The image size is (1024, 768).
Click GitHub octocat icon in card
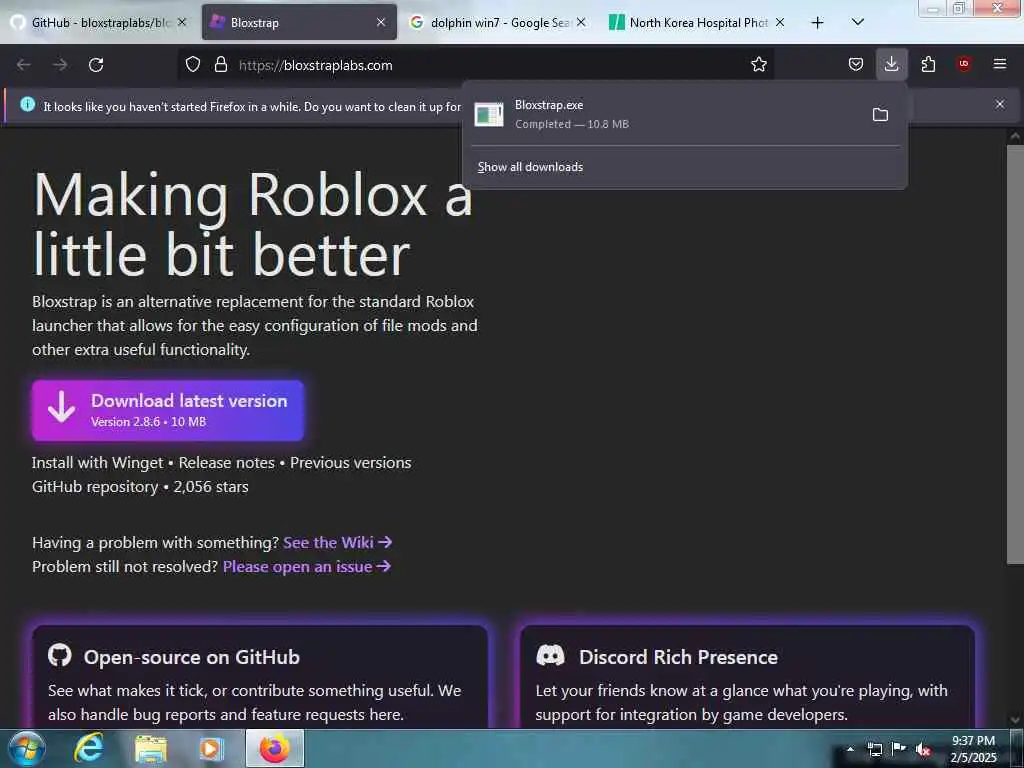[x=60, y=655]
